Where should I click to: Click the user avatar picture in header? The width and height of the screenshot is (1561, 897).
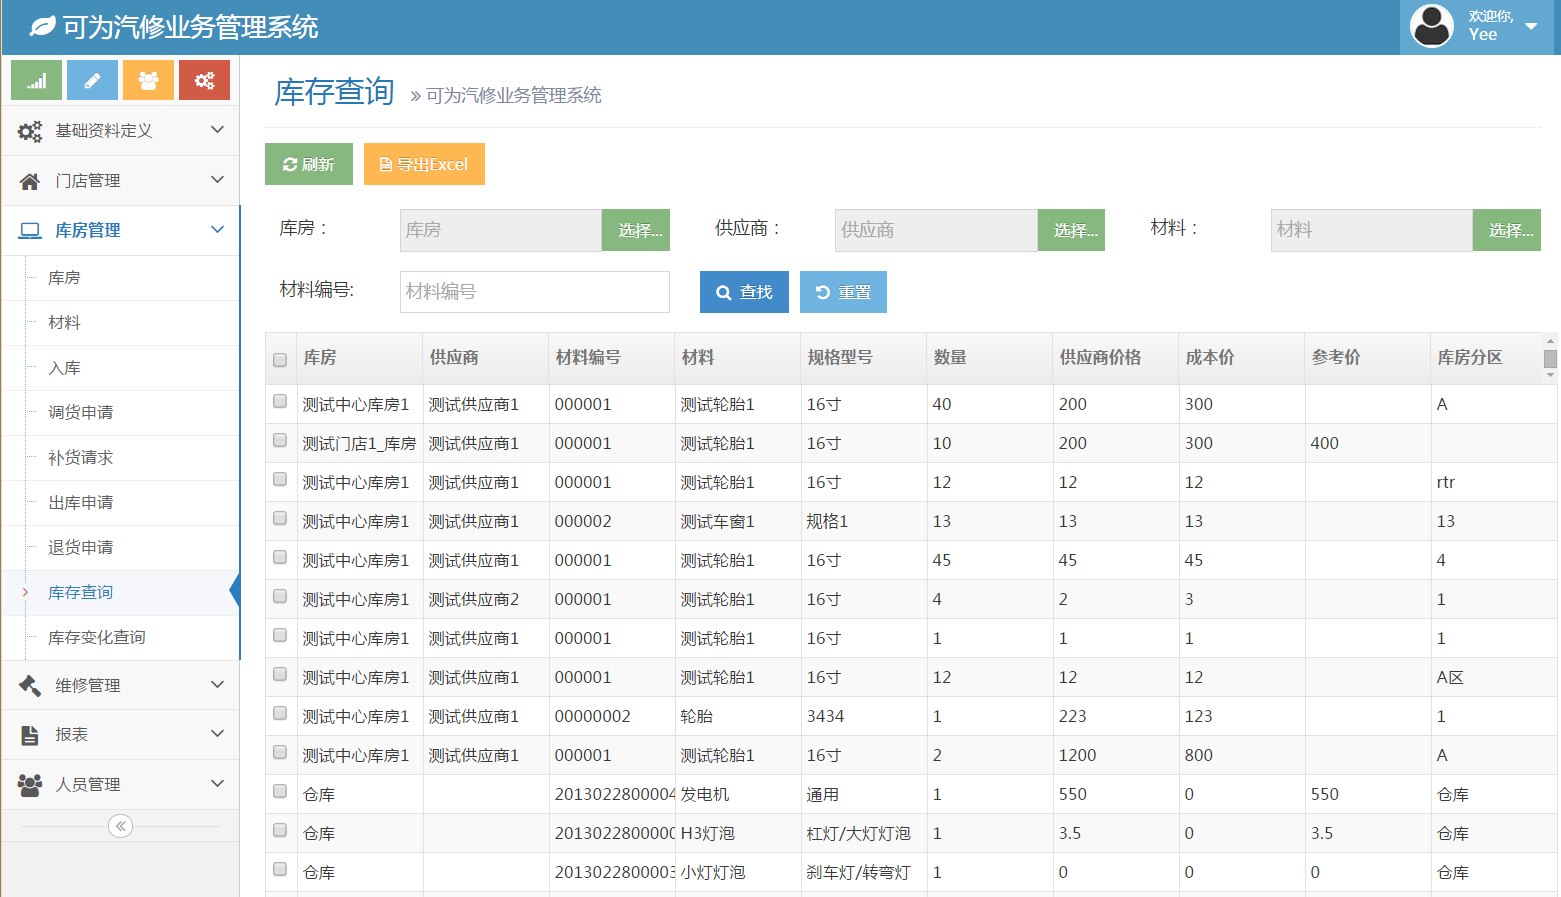pyautogui.click(x=1431, y=26)
